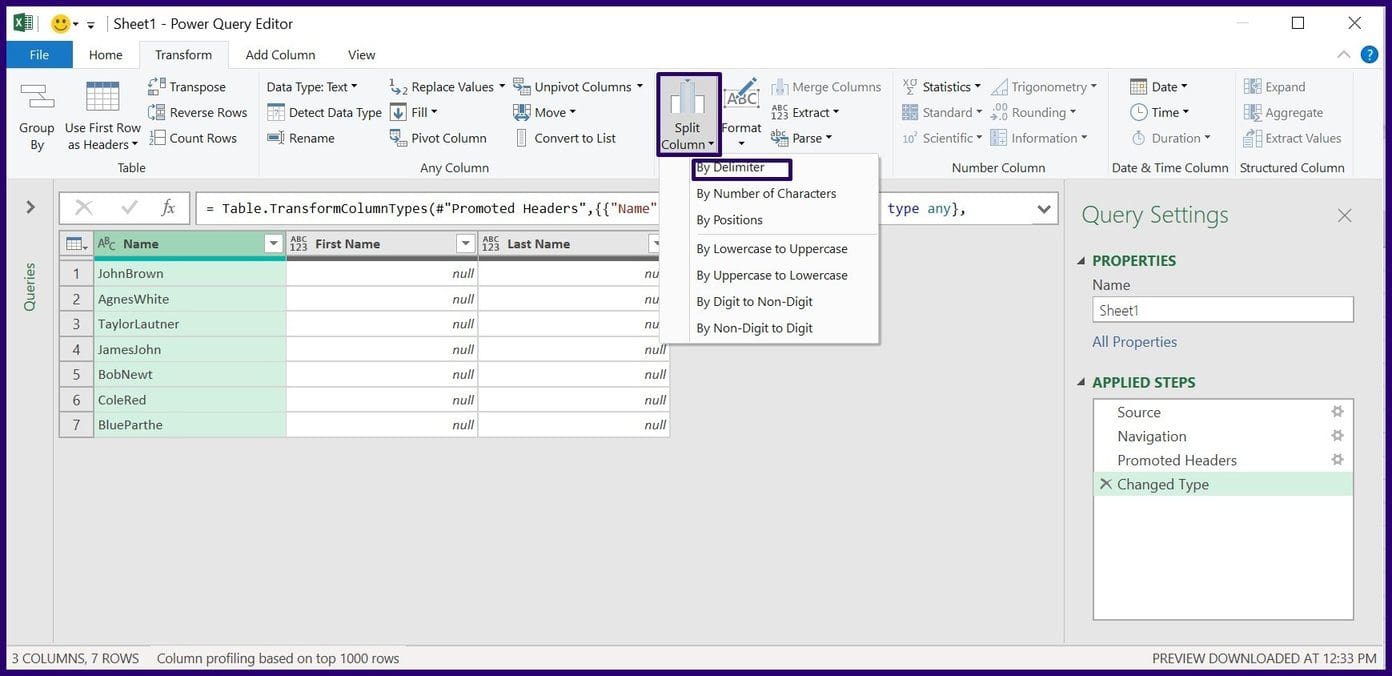The width and height of the screenshot is (1392, 676).
Task: Switch to the View tab
Action: pos(361,55)
